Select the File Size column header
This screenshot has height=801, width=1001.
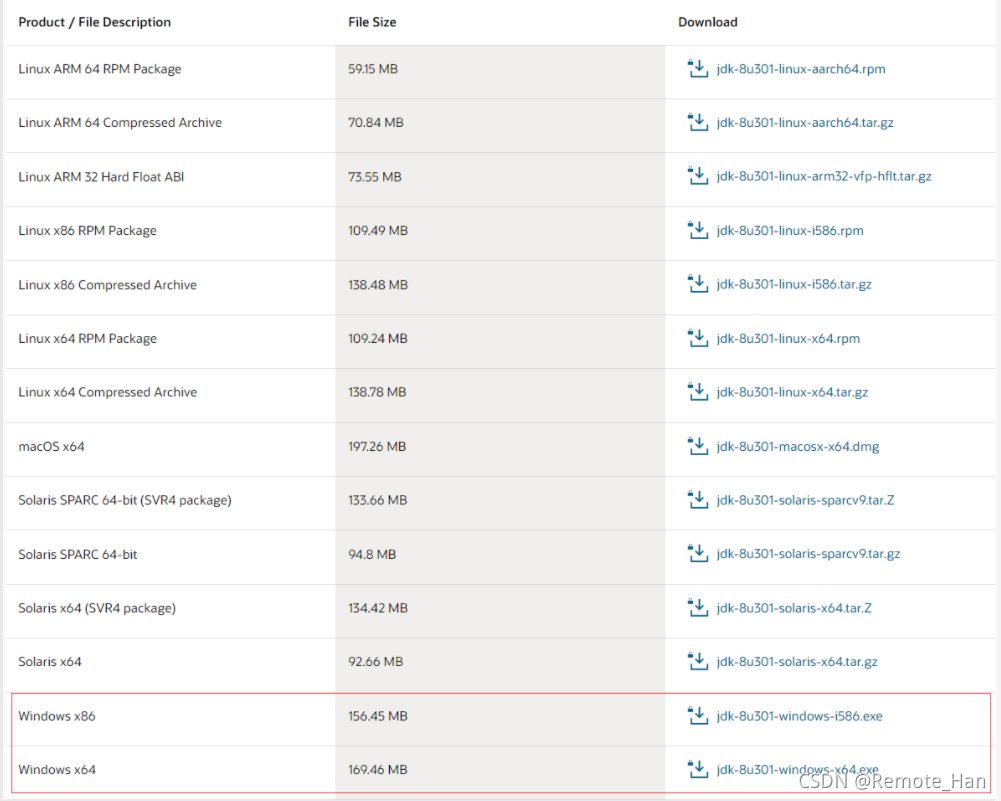[x=372, y=22]
